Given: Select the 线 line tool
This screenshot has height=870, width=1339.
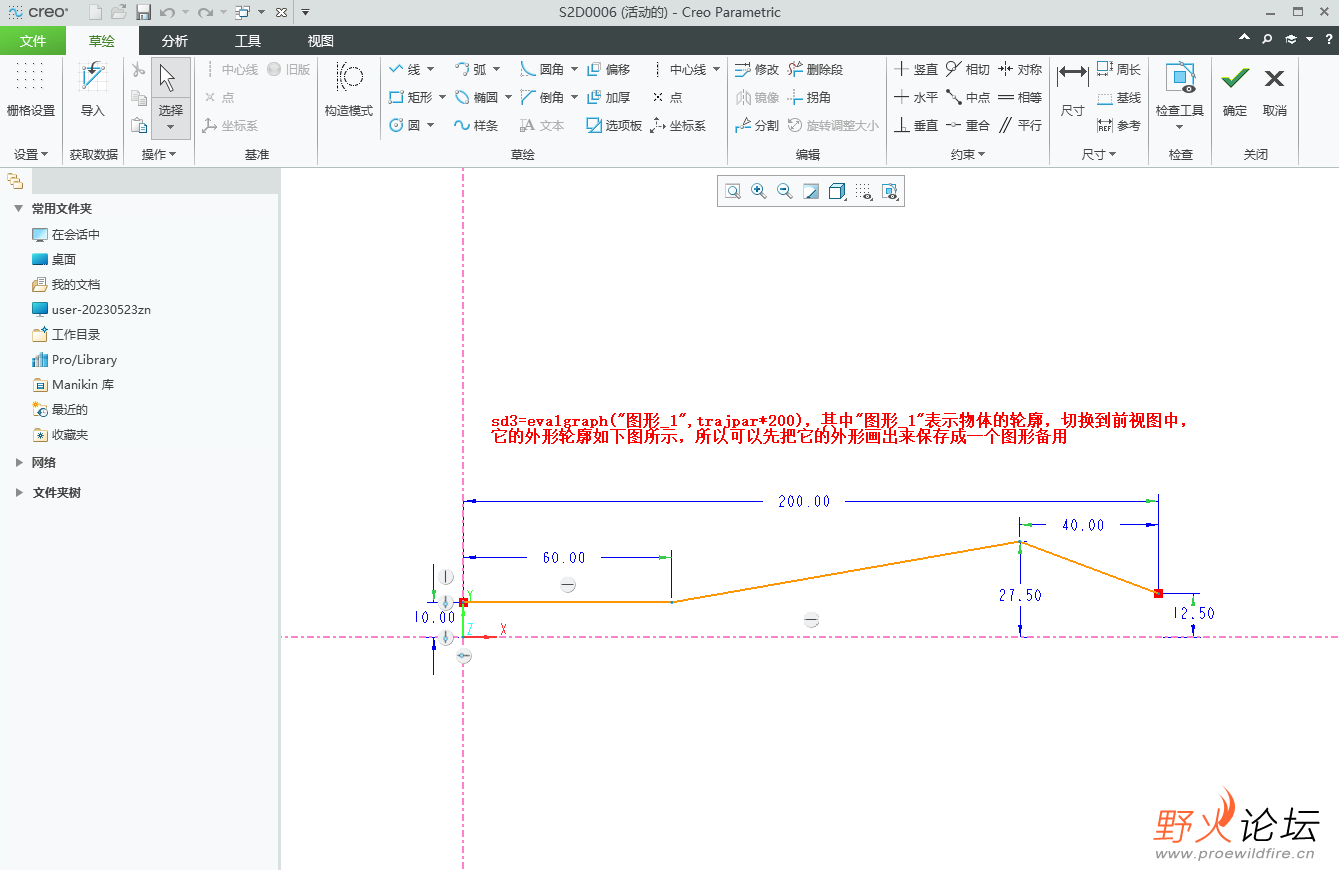Looking at the screenshot, I should (x=405, y=69).
